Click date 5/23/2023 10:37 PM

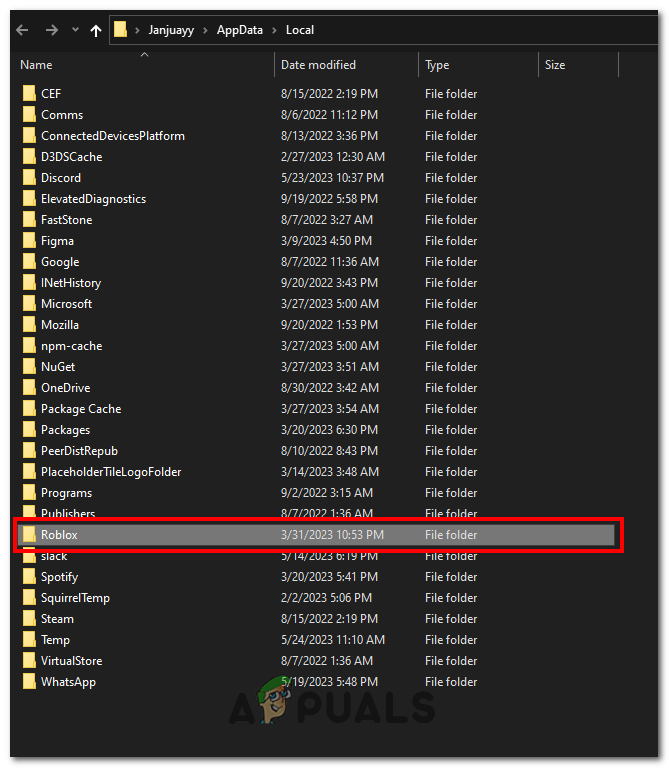click(332, 178)
